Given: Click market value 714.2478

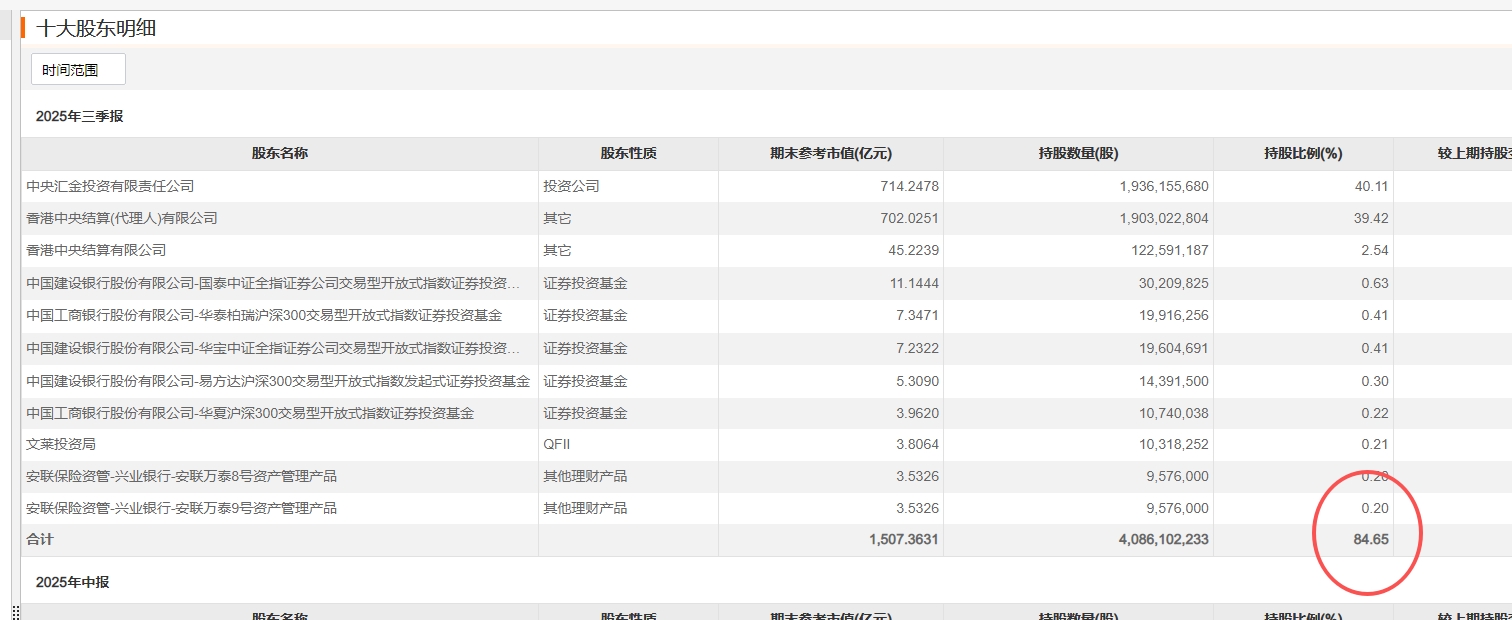Looking at the screenshot, I should [x=910, y=186].
